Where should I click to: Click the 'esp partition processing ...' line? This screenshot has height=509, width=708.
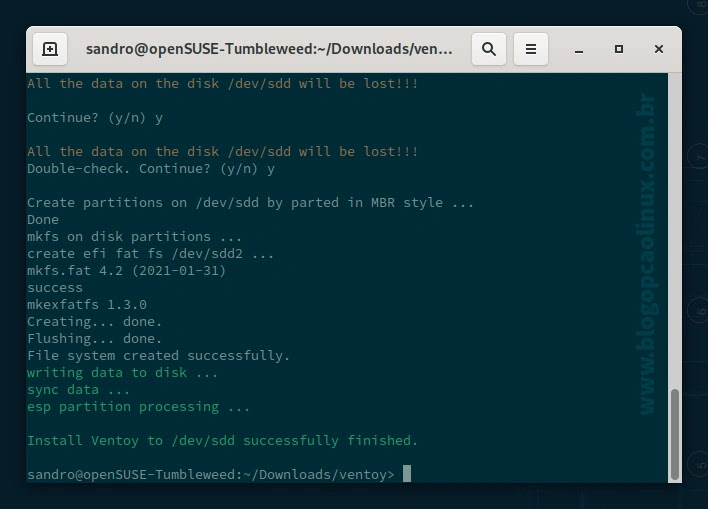[x=138, y=406]
